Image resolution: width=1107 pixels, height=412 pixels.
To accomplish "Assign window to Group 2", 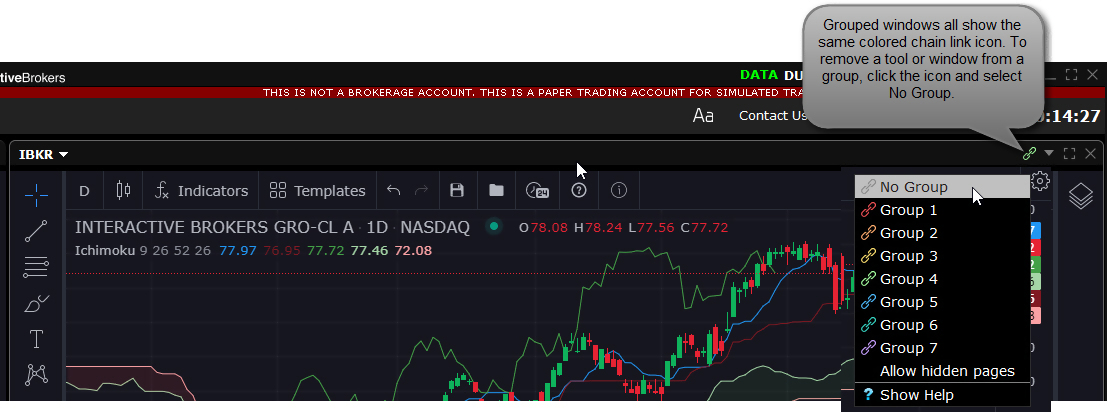I will pyautogui.click(x=942, y=233).
